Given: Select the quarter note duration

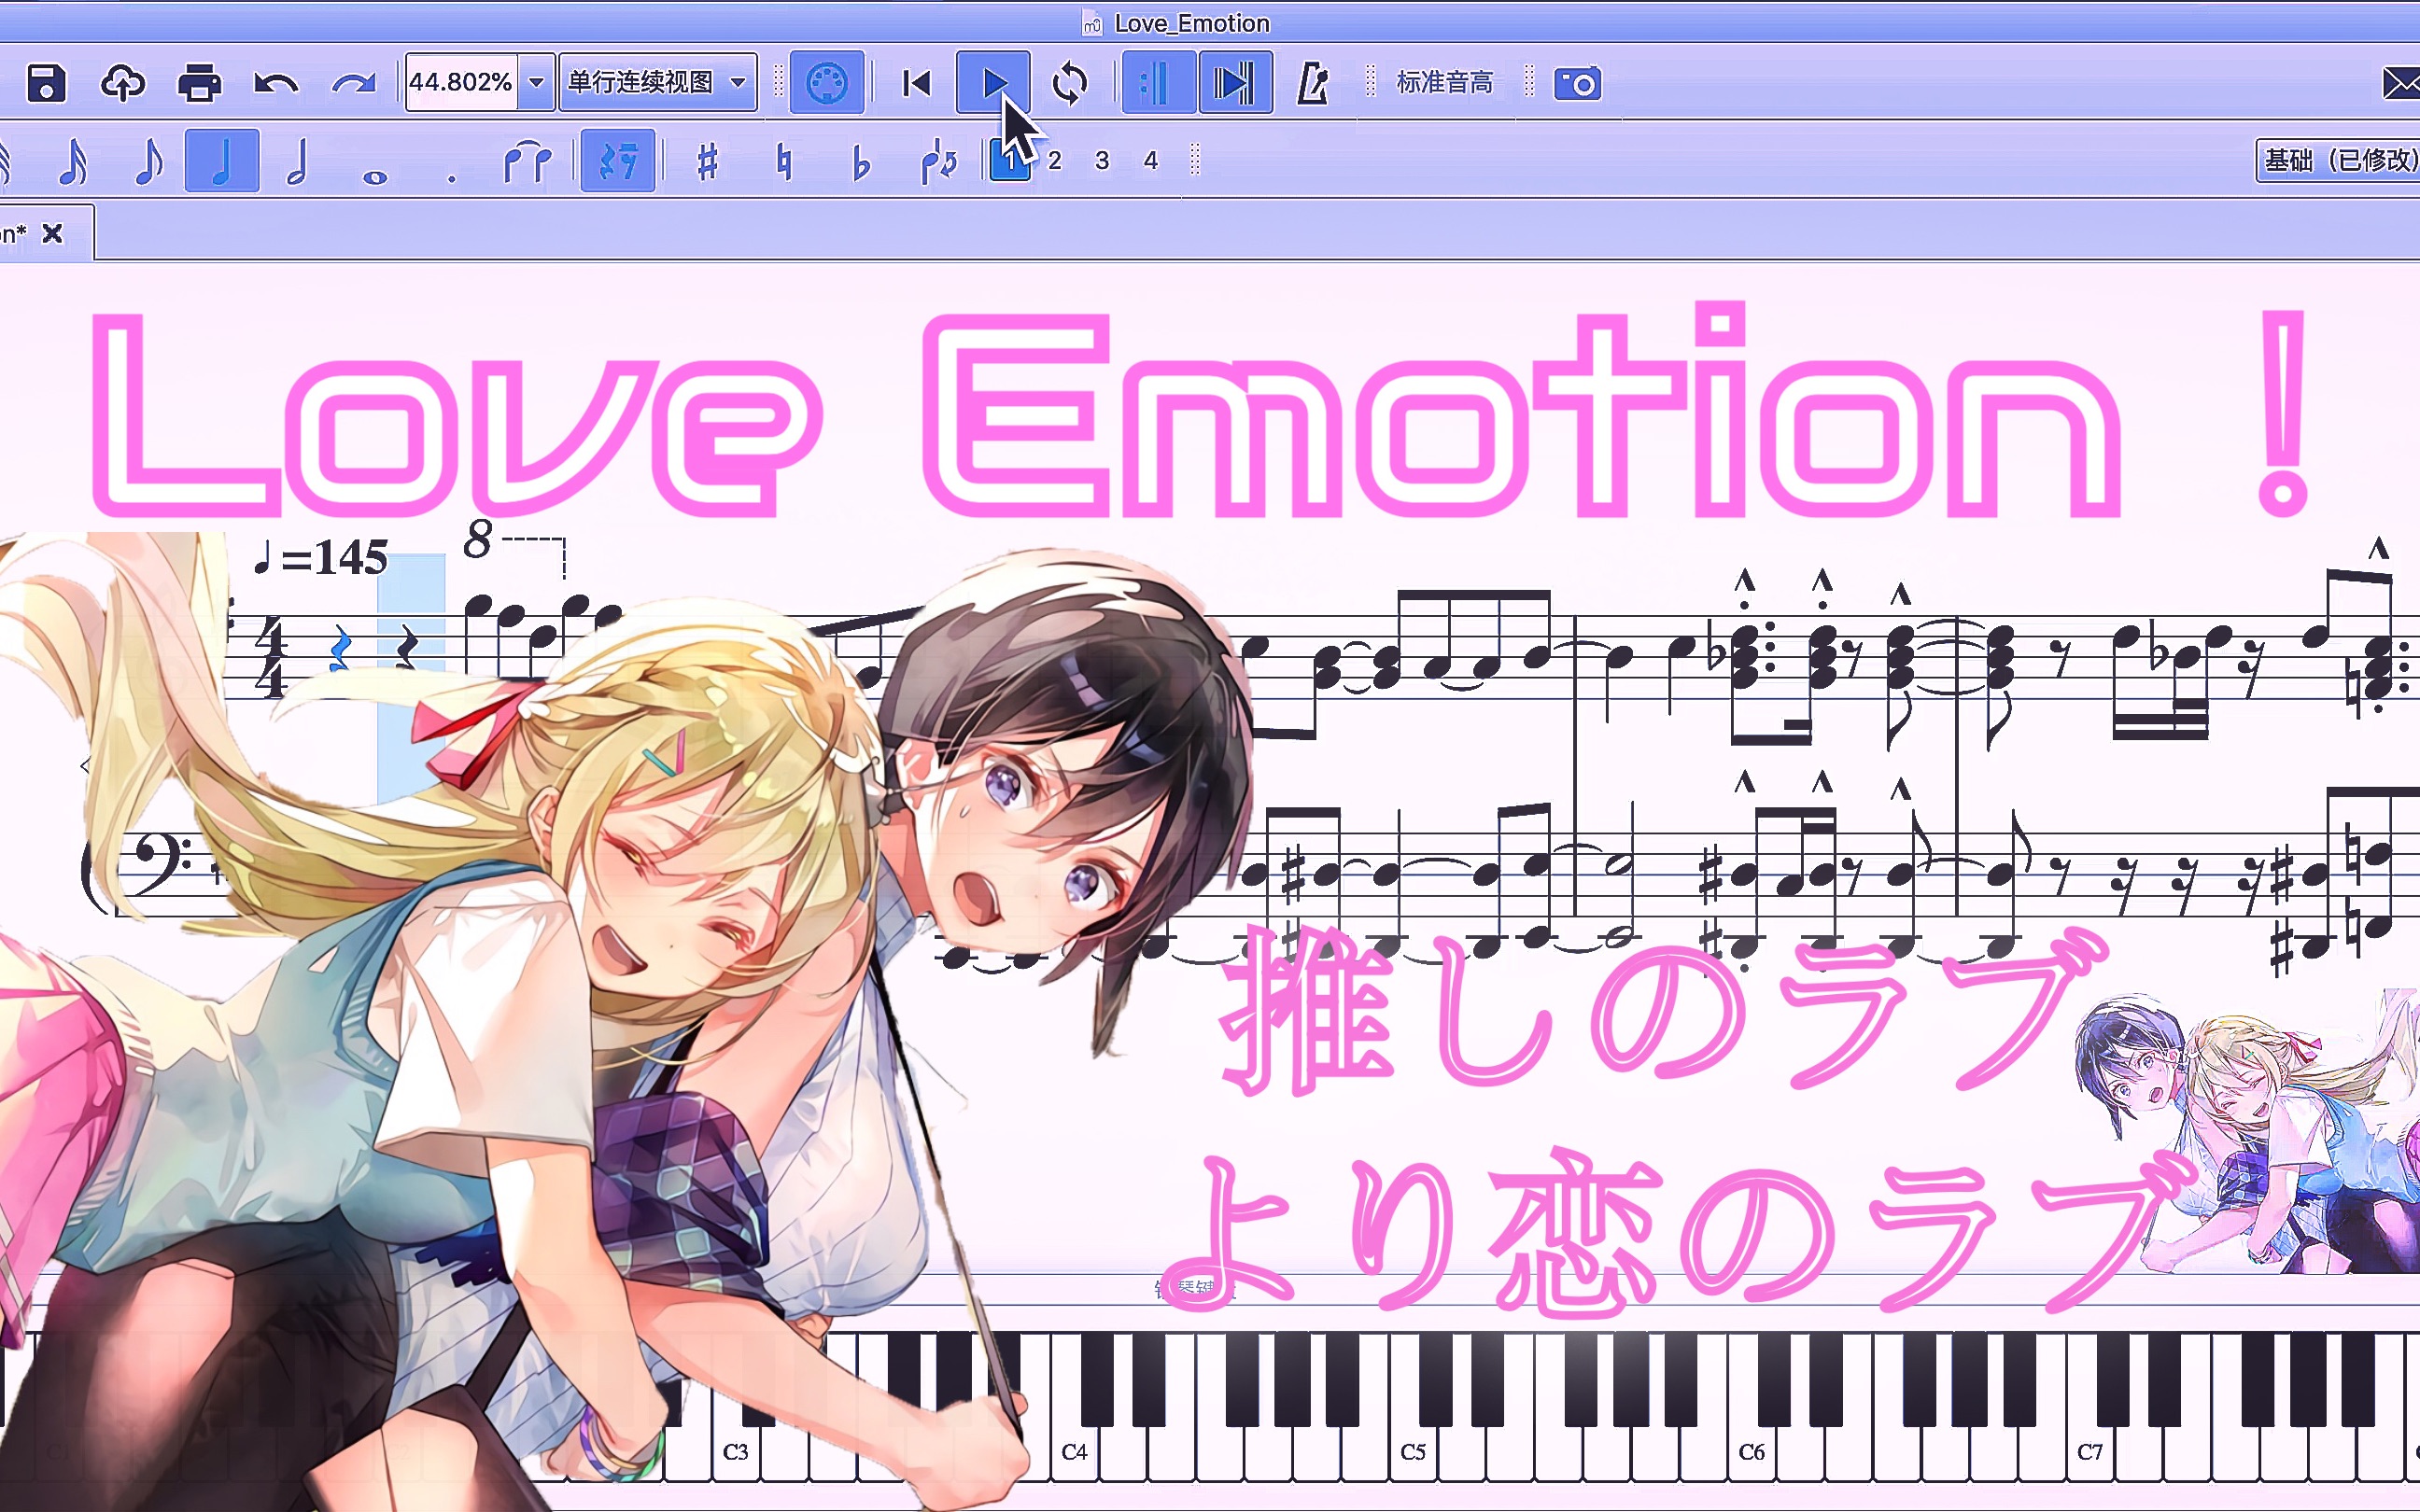Looking at the screenshot, I should (x=222, y=161).
